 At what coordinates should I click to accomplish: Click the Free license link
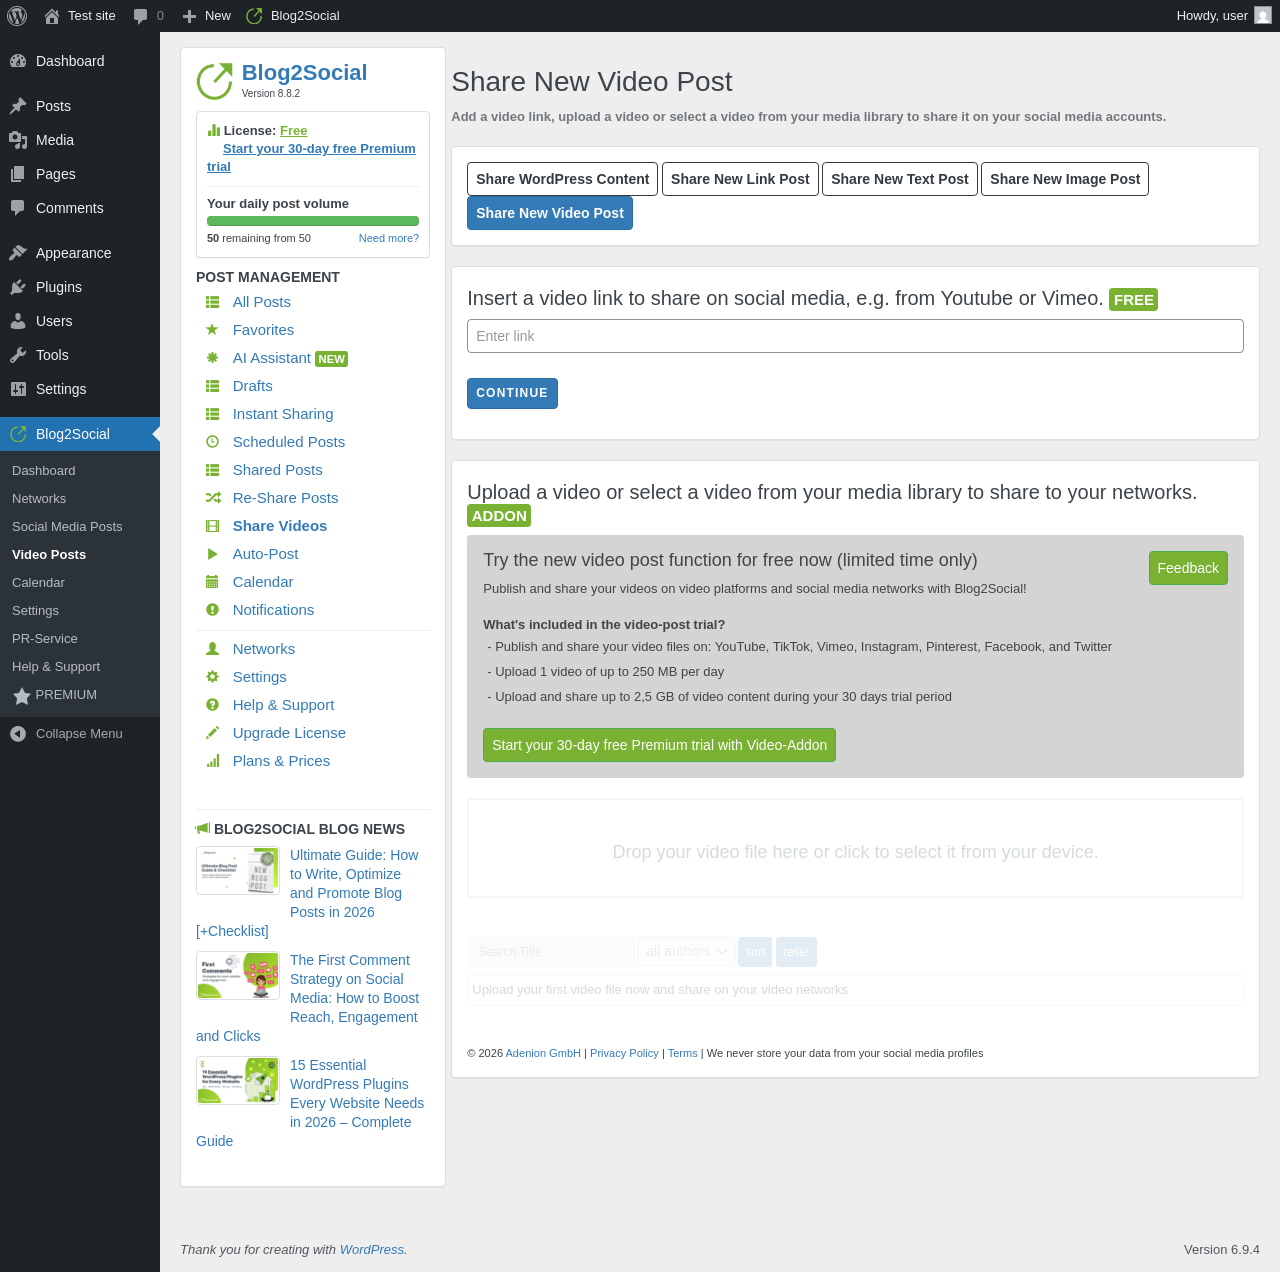coord(293,131)
